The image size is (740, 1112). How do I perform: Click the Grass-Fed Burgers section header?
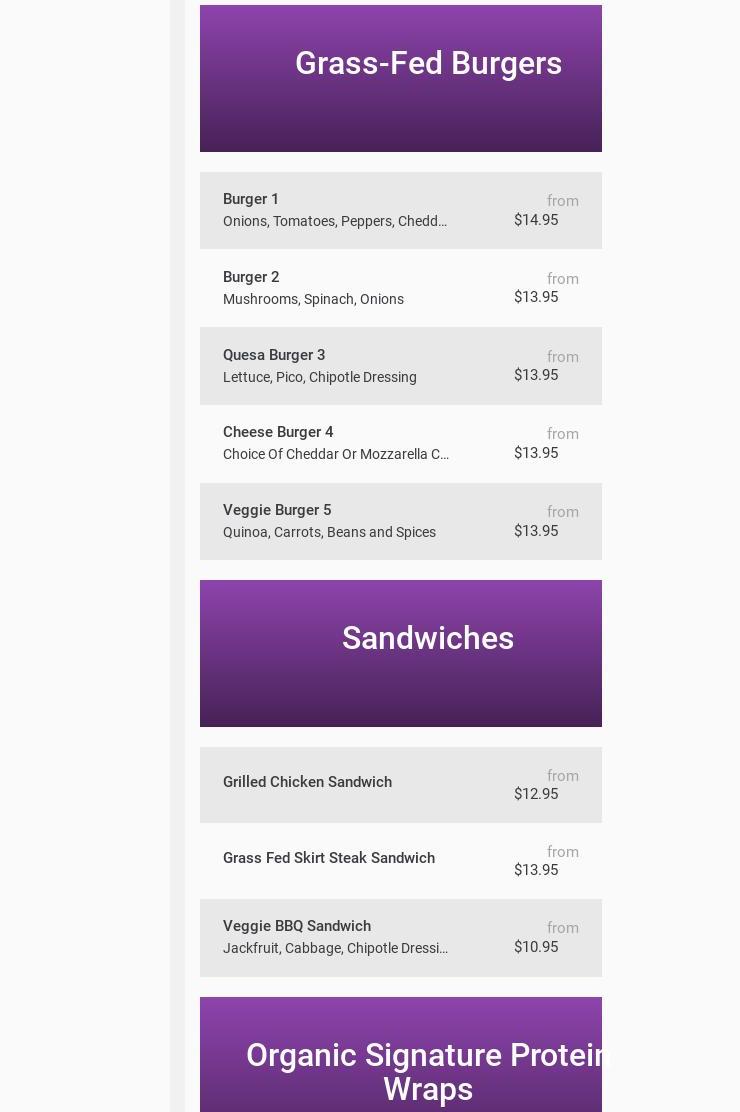click(428, 64)
